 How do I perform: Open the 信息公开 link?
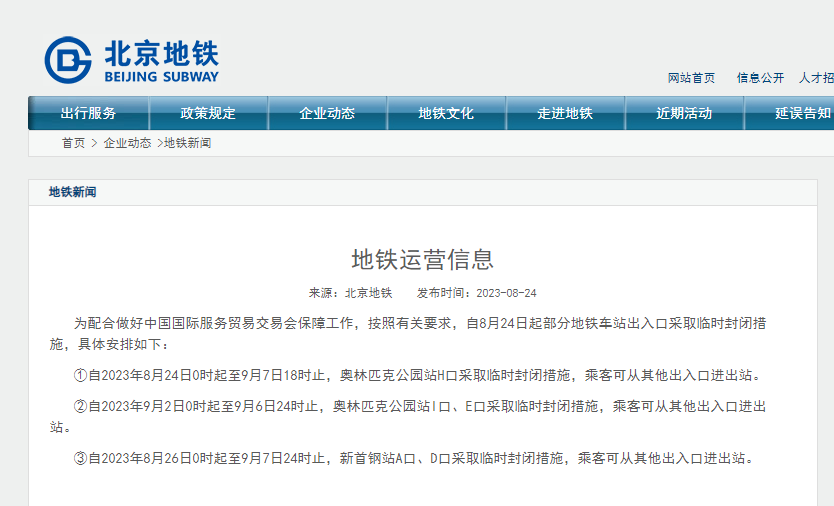760,78
